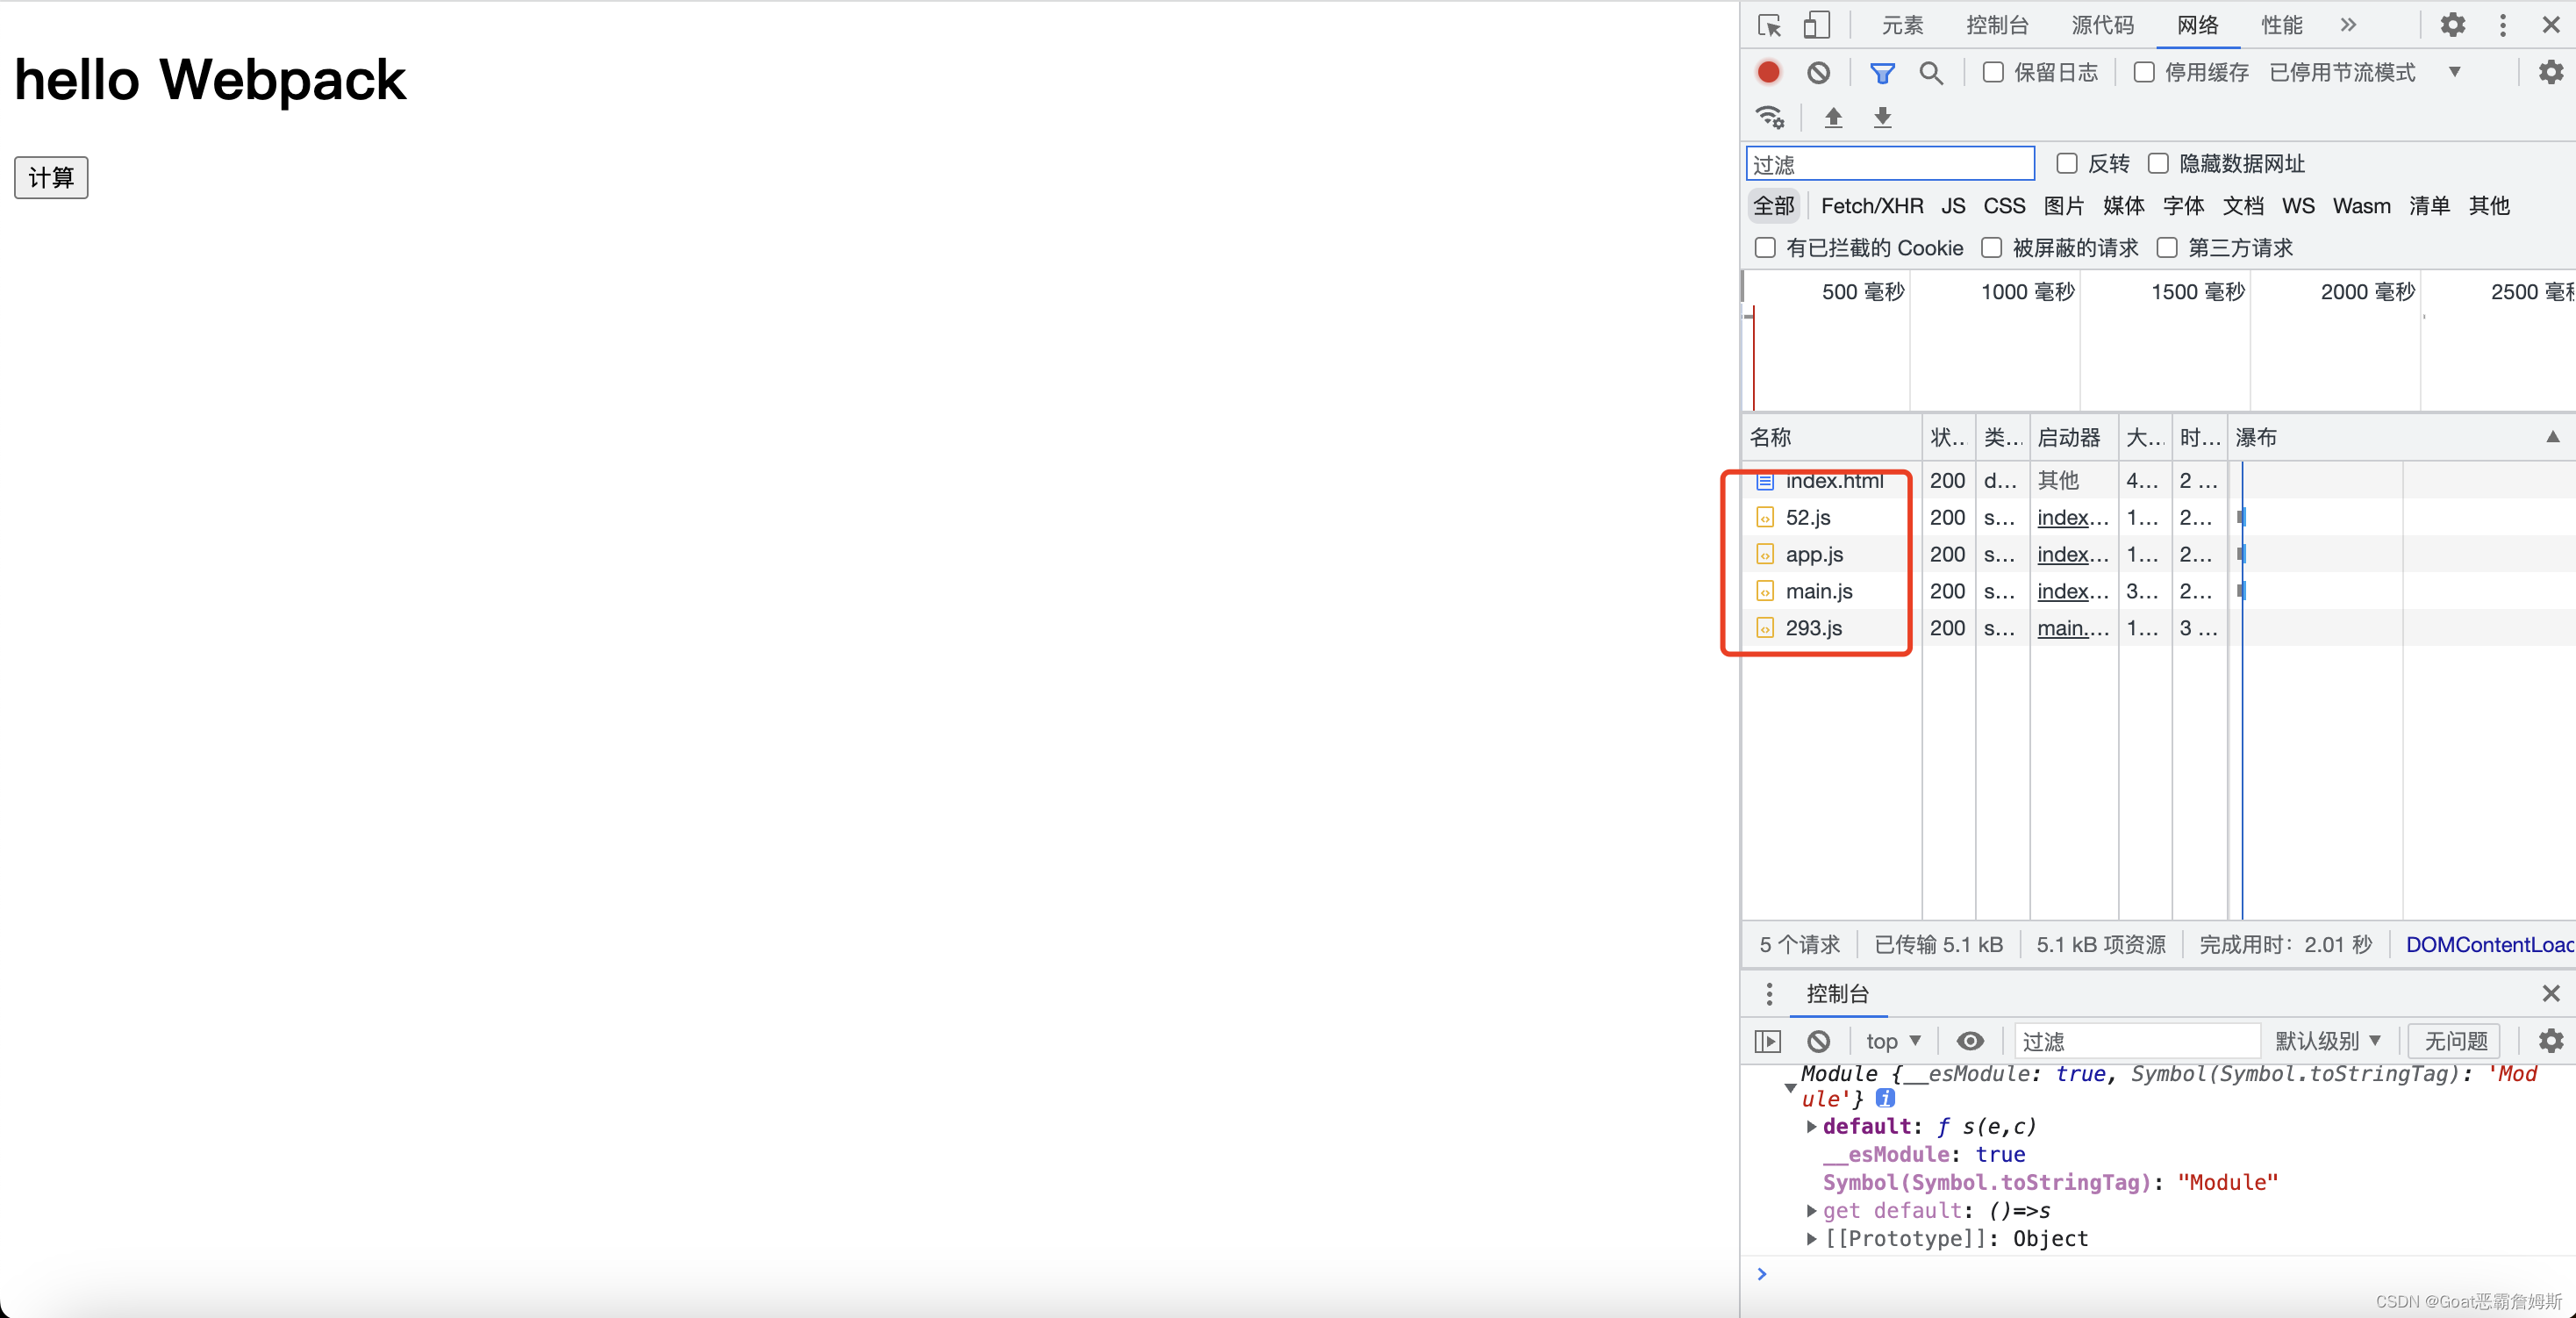Click the 计算 button on page
Screen dimensions: 2576x1318
click(x=51, y=177)
